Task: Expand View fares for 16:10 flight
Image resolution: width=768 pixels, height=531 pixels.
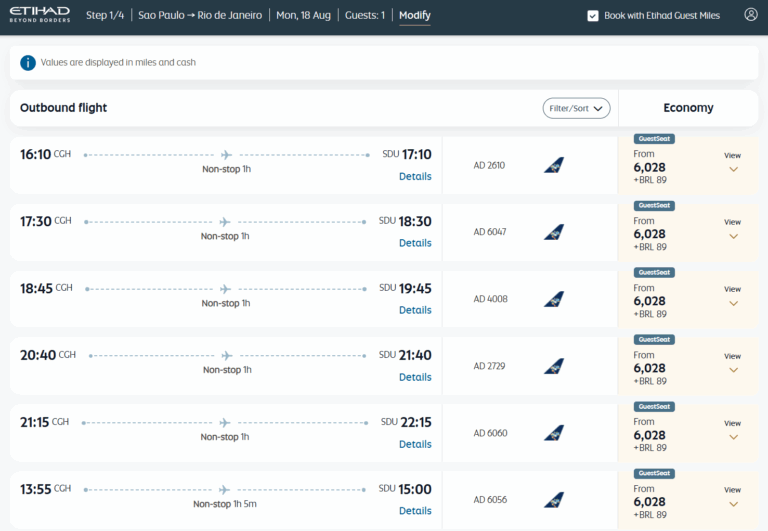Action: [x=733, y=163]
